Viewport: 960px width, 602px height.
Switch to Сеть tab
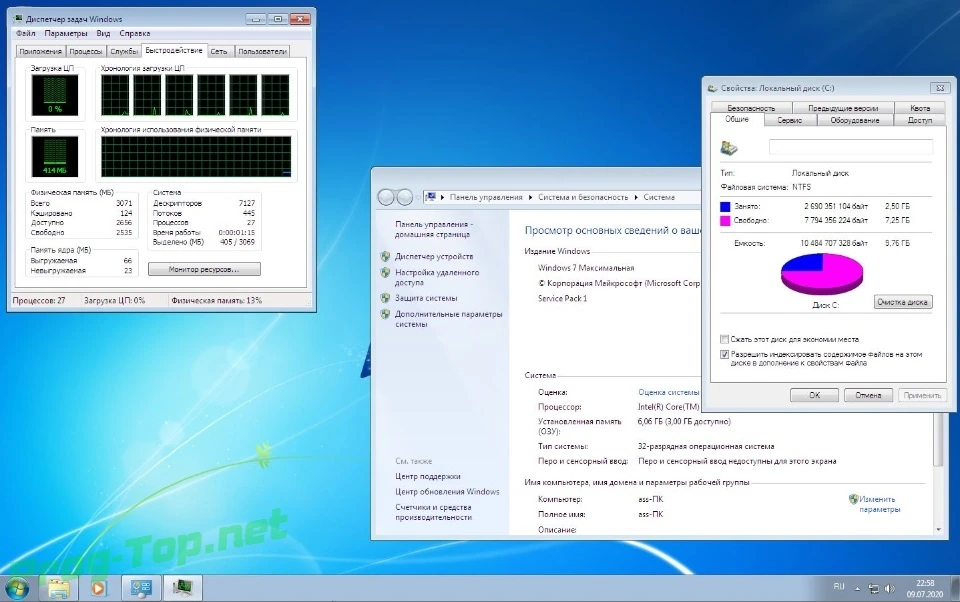pyautogui.click(x=219, y=51)
